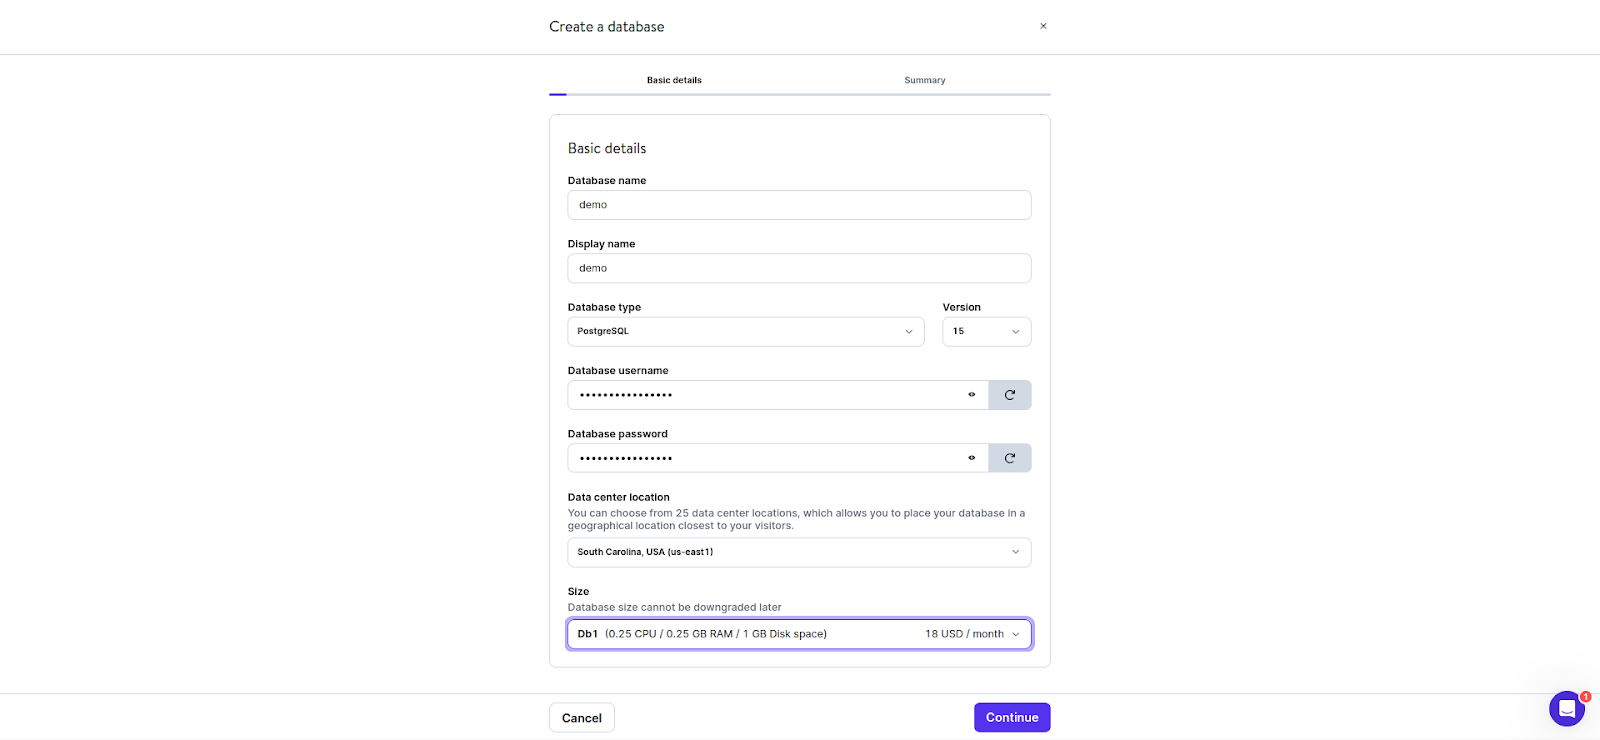Image resolution: width=1600 pixels, height=740 pixels.
Task: Switch to the Summary step tab
Action: coord(924,80)
